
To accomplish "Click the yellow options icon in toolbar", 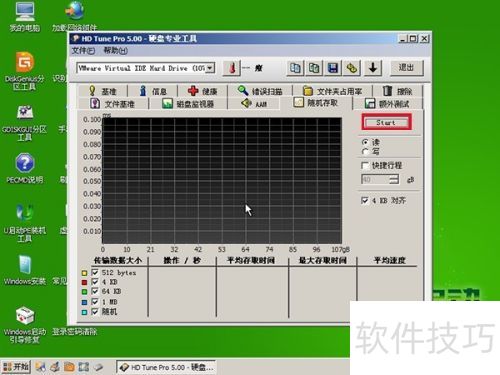I will click(x=352, y=68).
